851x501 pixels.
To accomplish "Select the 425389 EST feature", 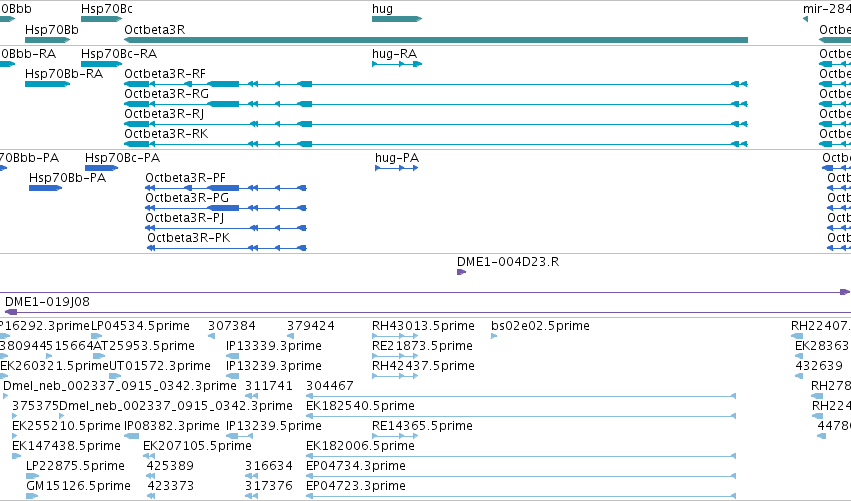I will 150,476.
